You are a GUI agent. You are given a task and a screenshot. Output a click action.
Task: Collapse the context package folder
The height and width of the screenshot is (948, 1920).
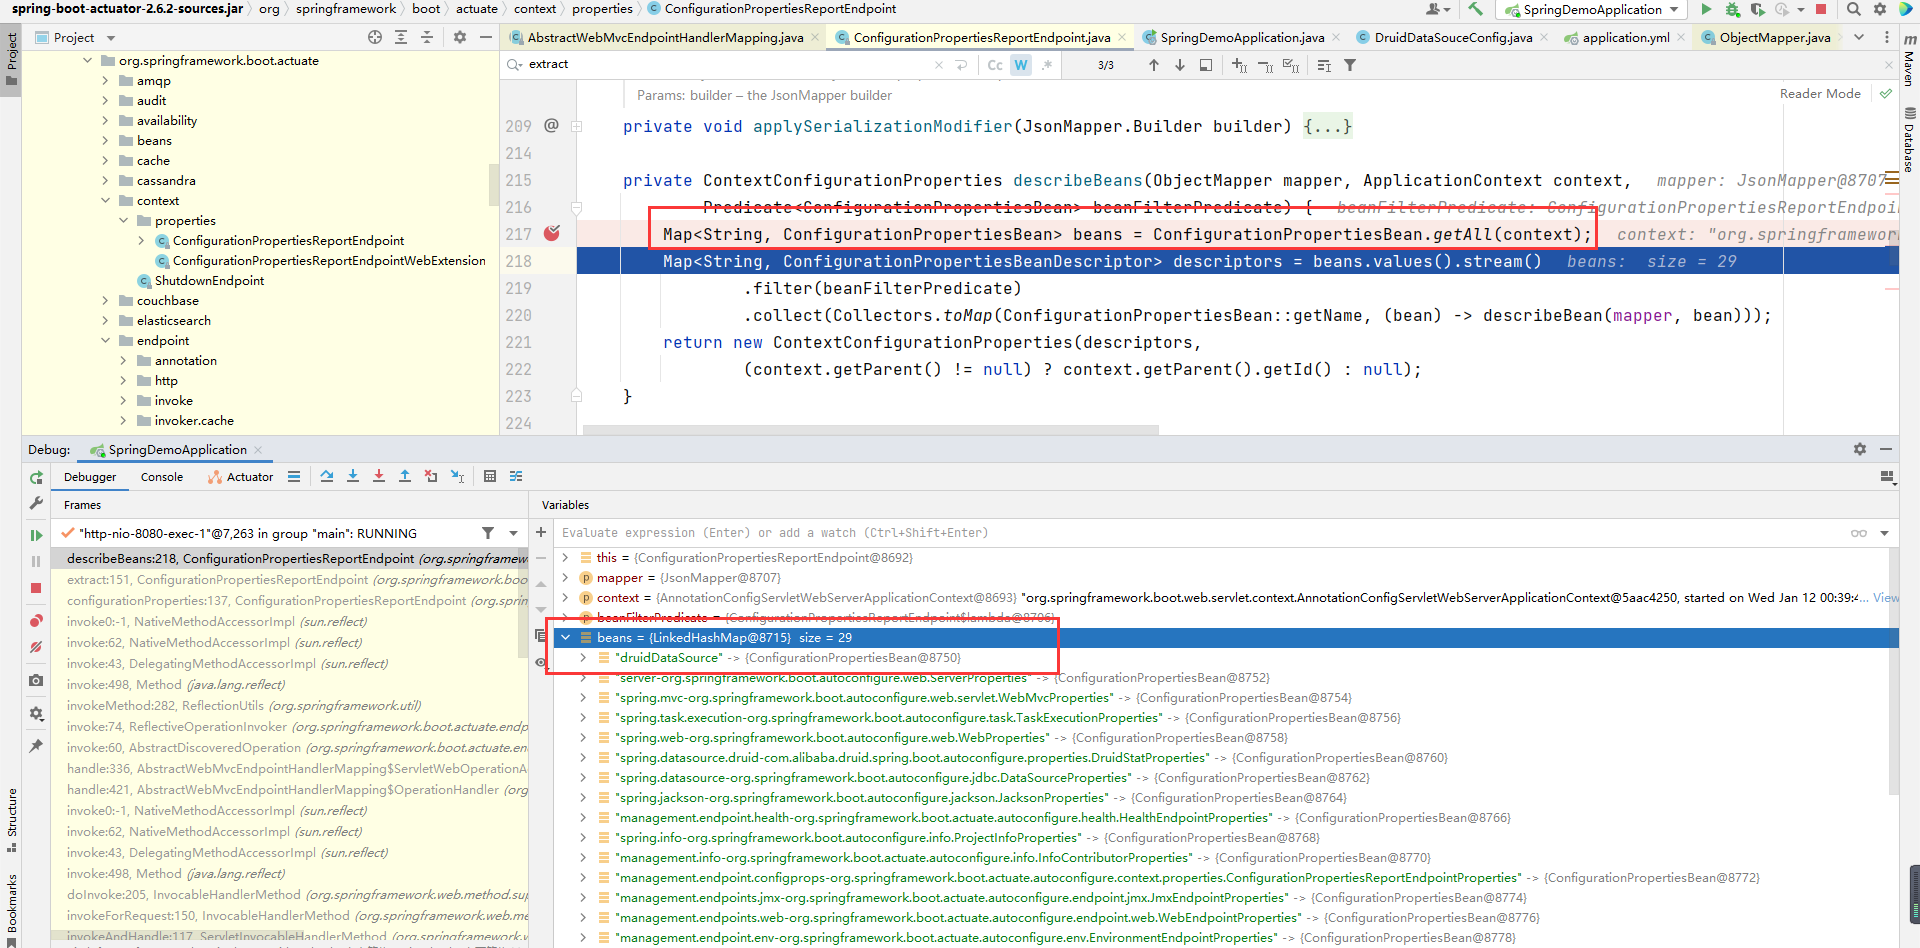point(105,201)
